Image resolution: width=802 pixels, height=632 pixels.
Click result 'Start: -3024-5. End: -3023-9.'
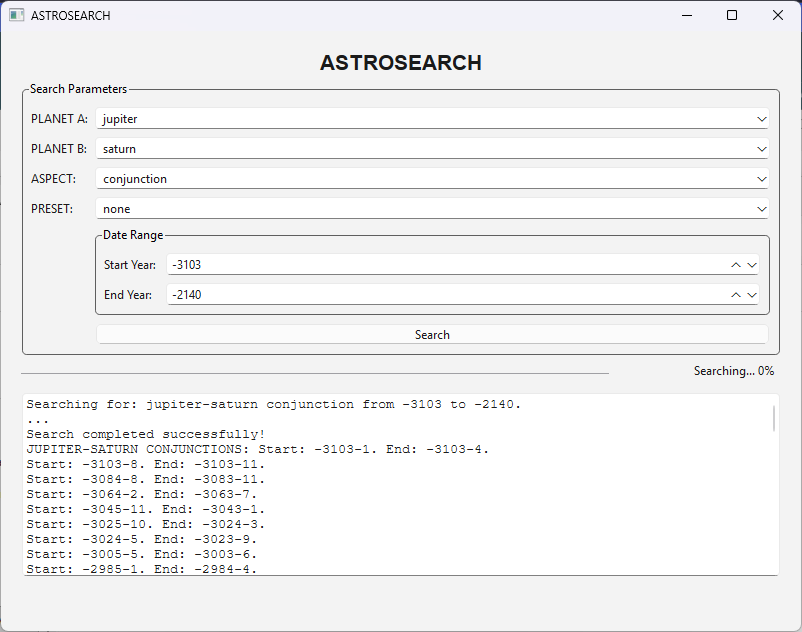[x=142, y=539]
